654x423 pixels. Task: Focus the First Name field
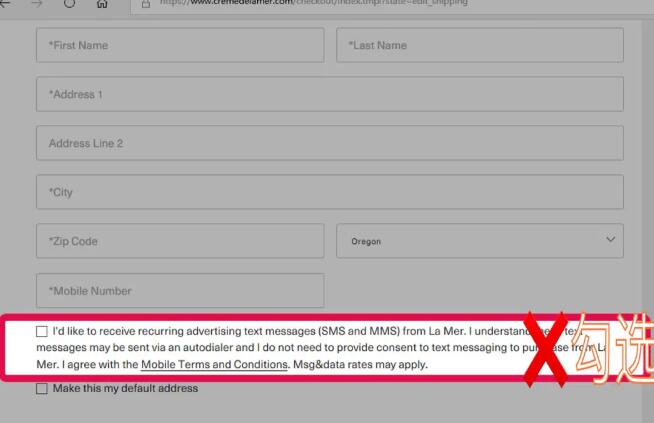[180, 45]
